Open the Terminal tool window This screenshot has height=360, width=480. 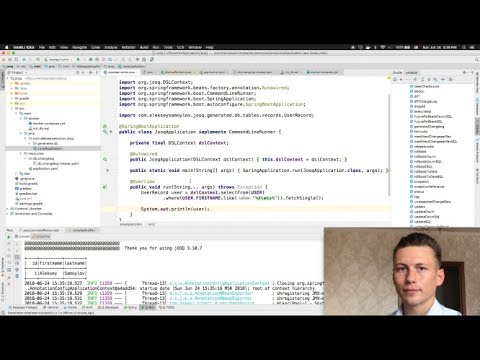pyautogui.click(x=51, y=307)
